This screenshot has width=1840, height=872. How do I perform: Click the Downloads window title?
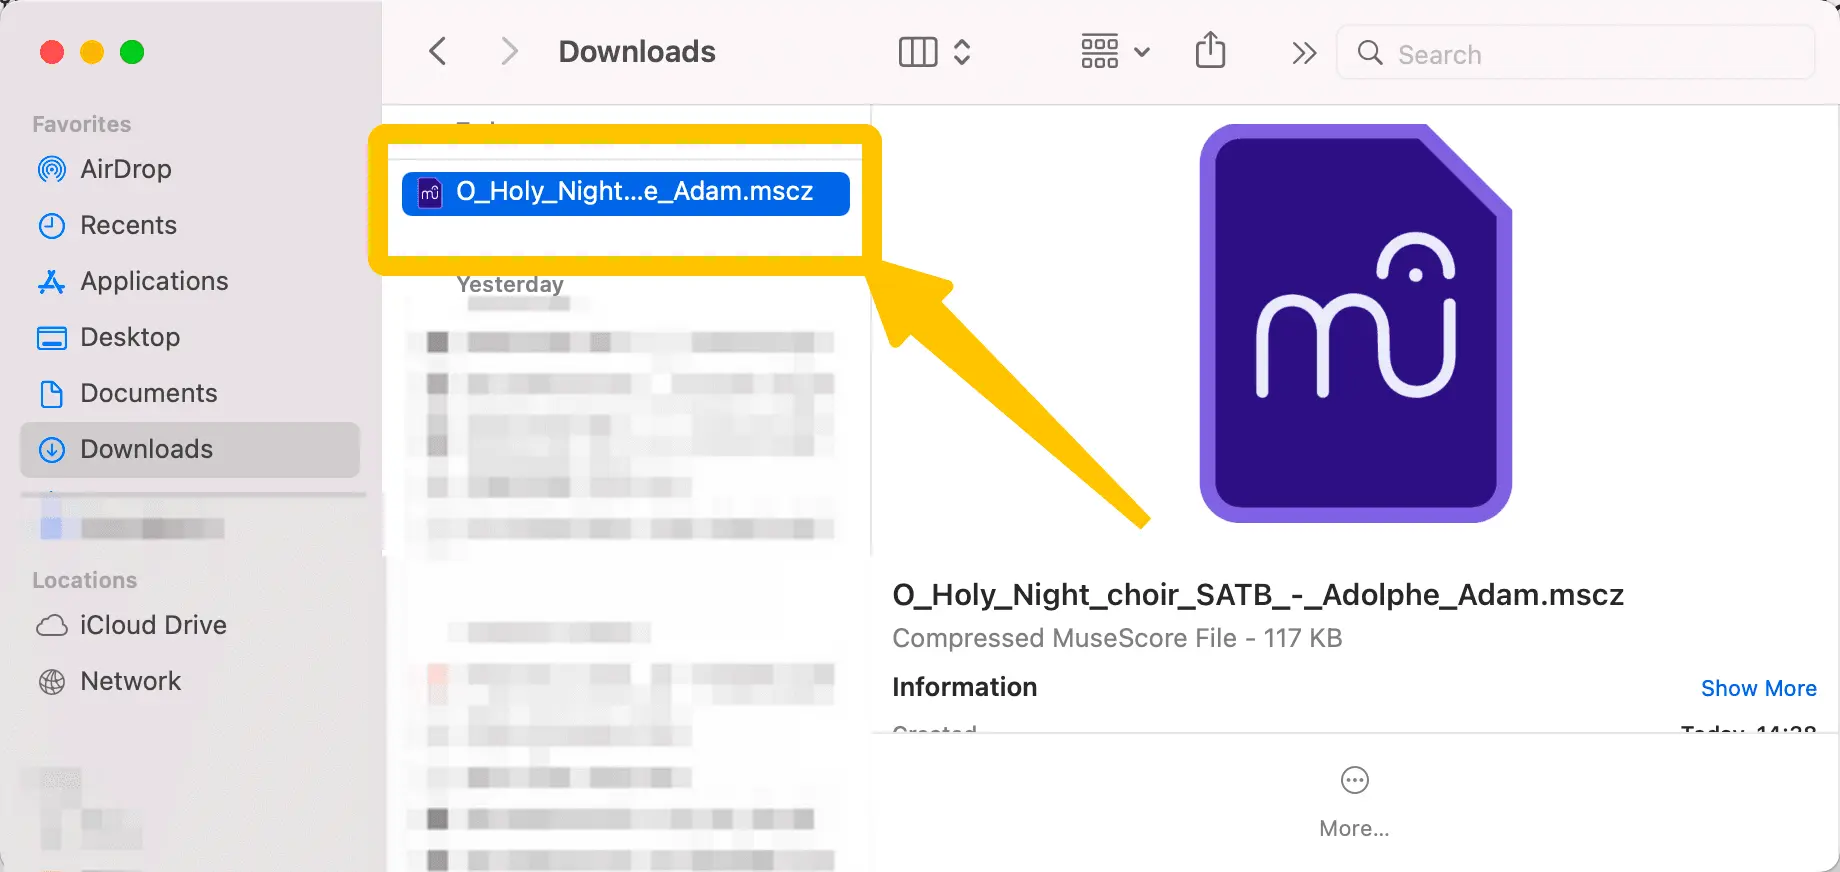pyautogui.click(x=637, y=52)
